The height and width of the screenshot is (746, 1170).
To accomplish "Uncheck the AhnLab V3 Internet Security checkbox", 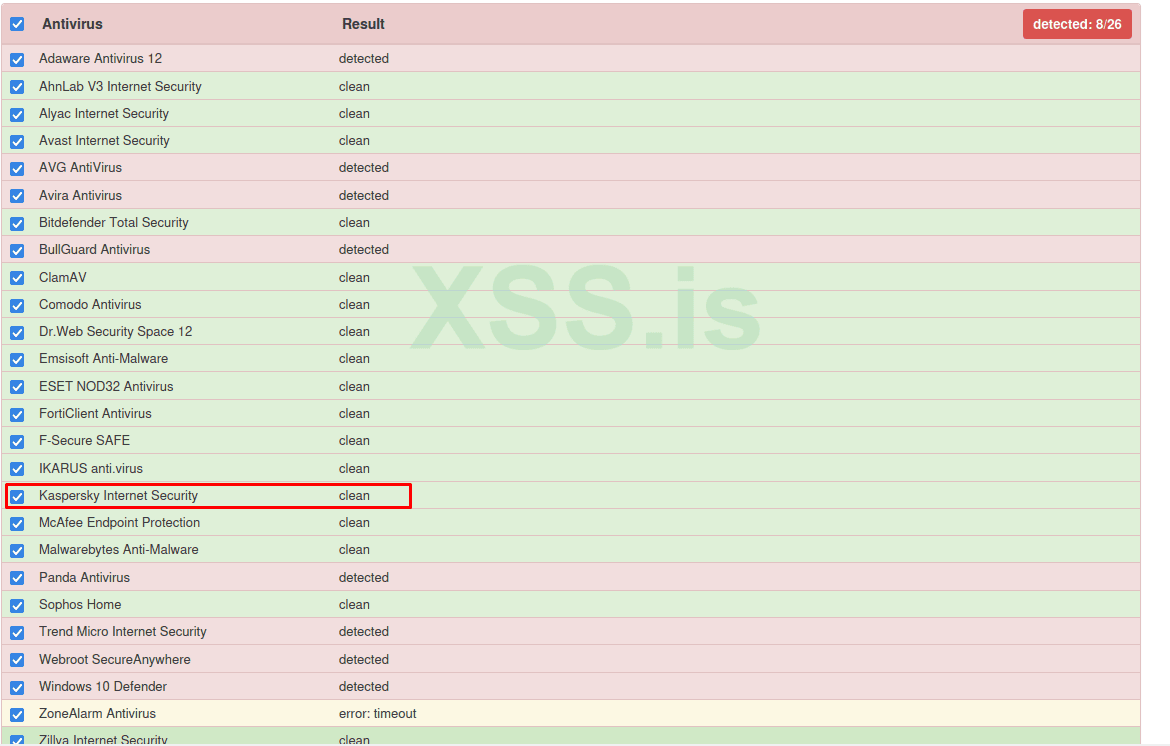I will pos(17,87).
